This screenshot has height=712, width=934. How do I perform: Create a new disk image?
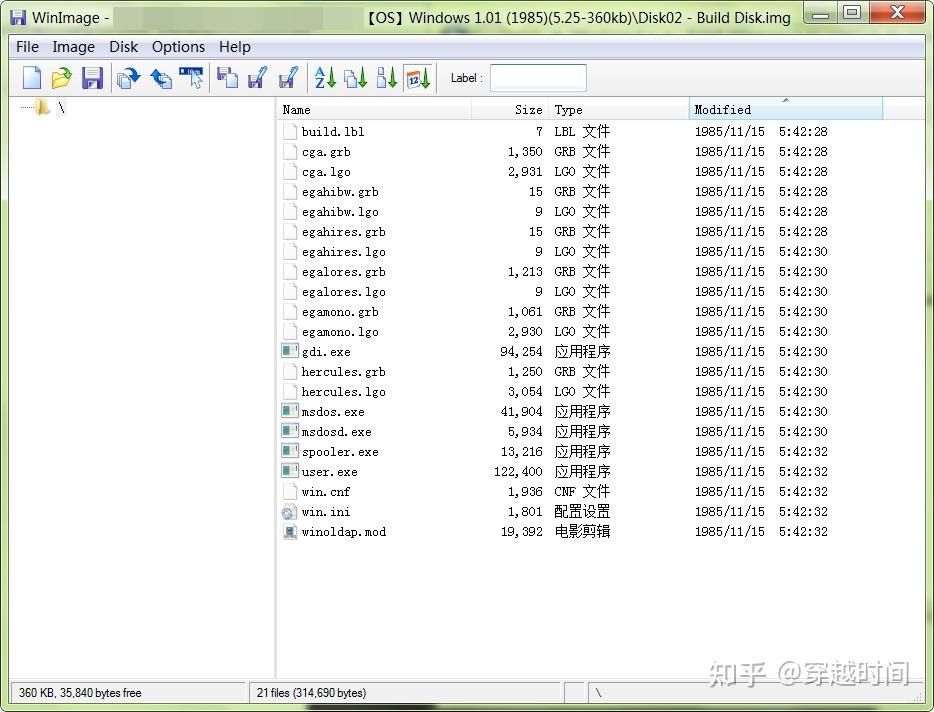pyautogui.click(x=31, y=77)
